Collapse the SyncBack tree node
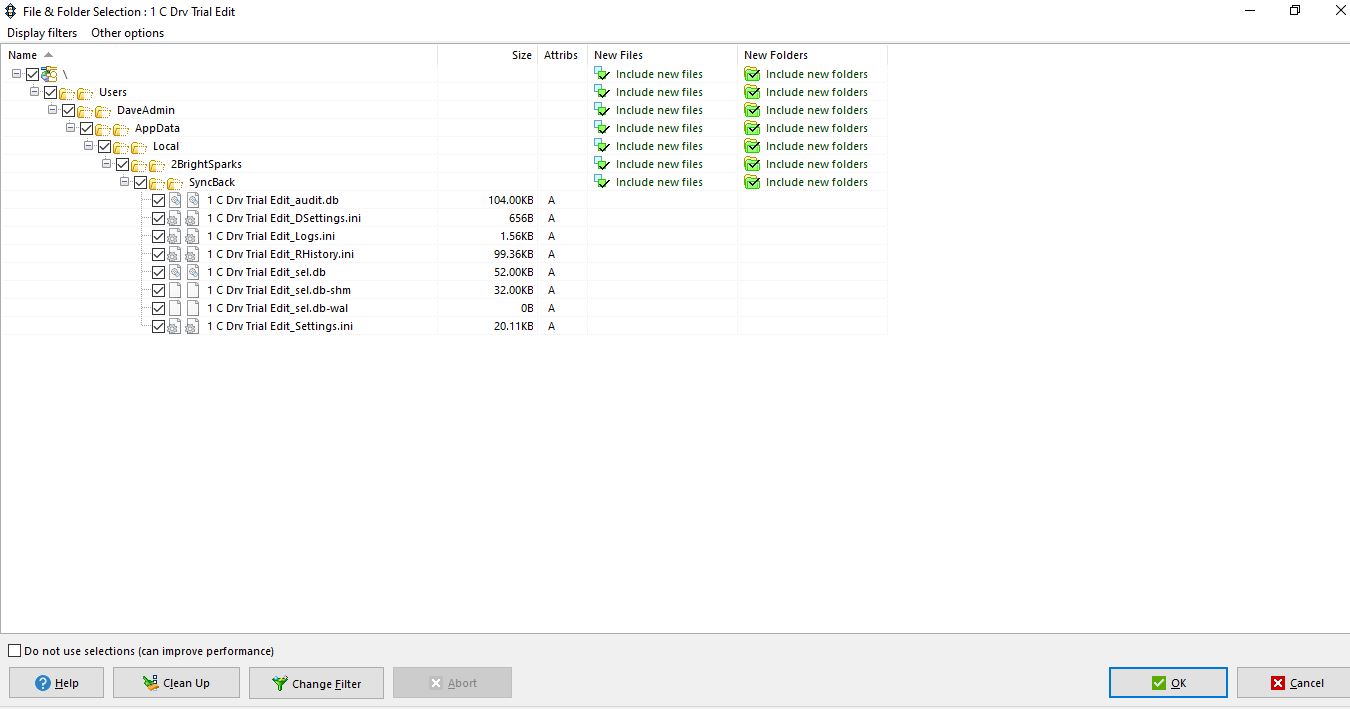1350x709 pixels. tap(125, 182)
